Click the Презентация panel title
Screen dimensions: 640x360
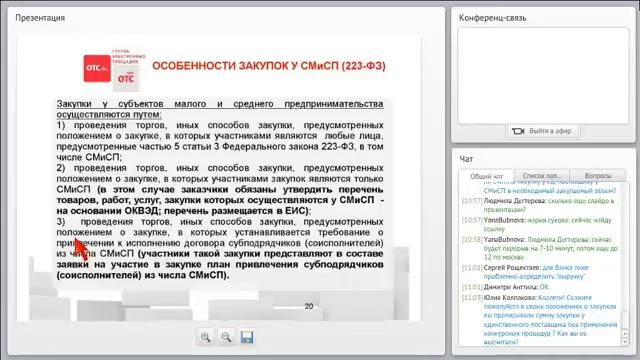(40, 18)
